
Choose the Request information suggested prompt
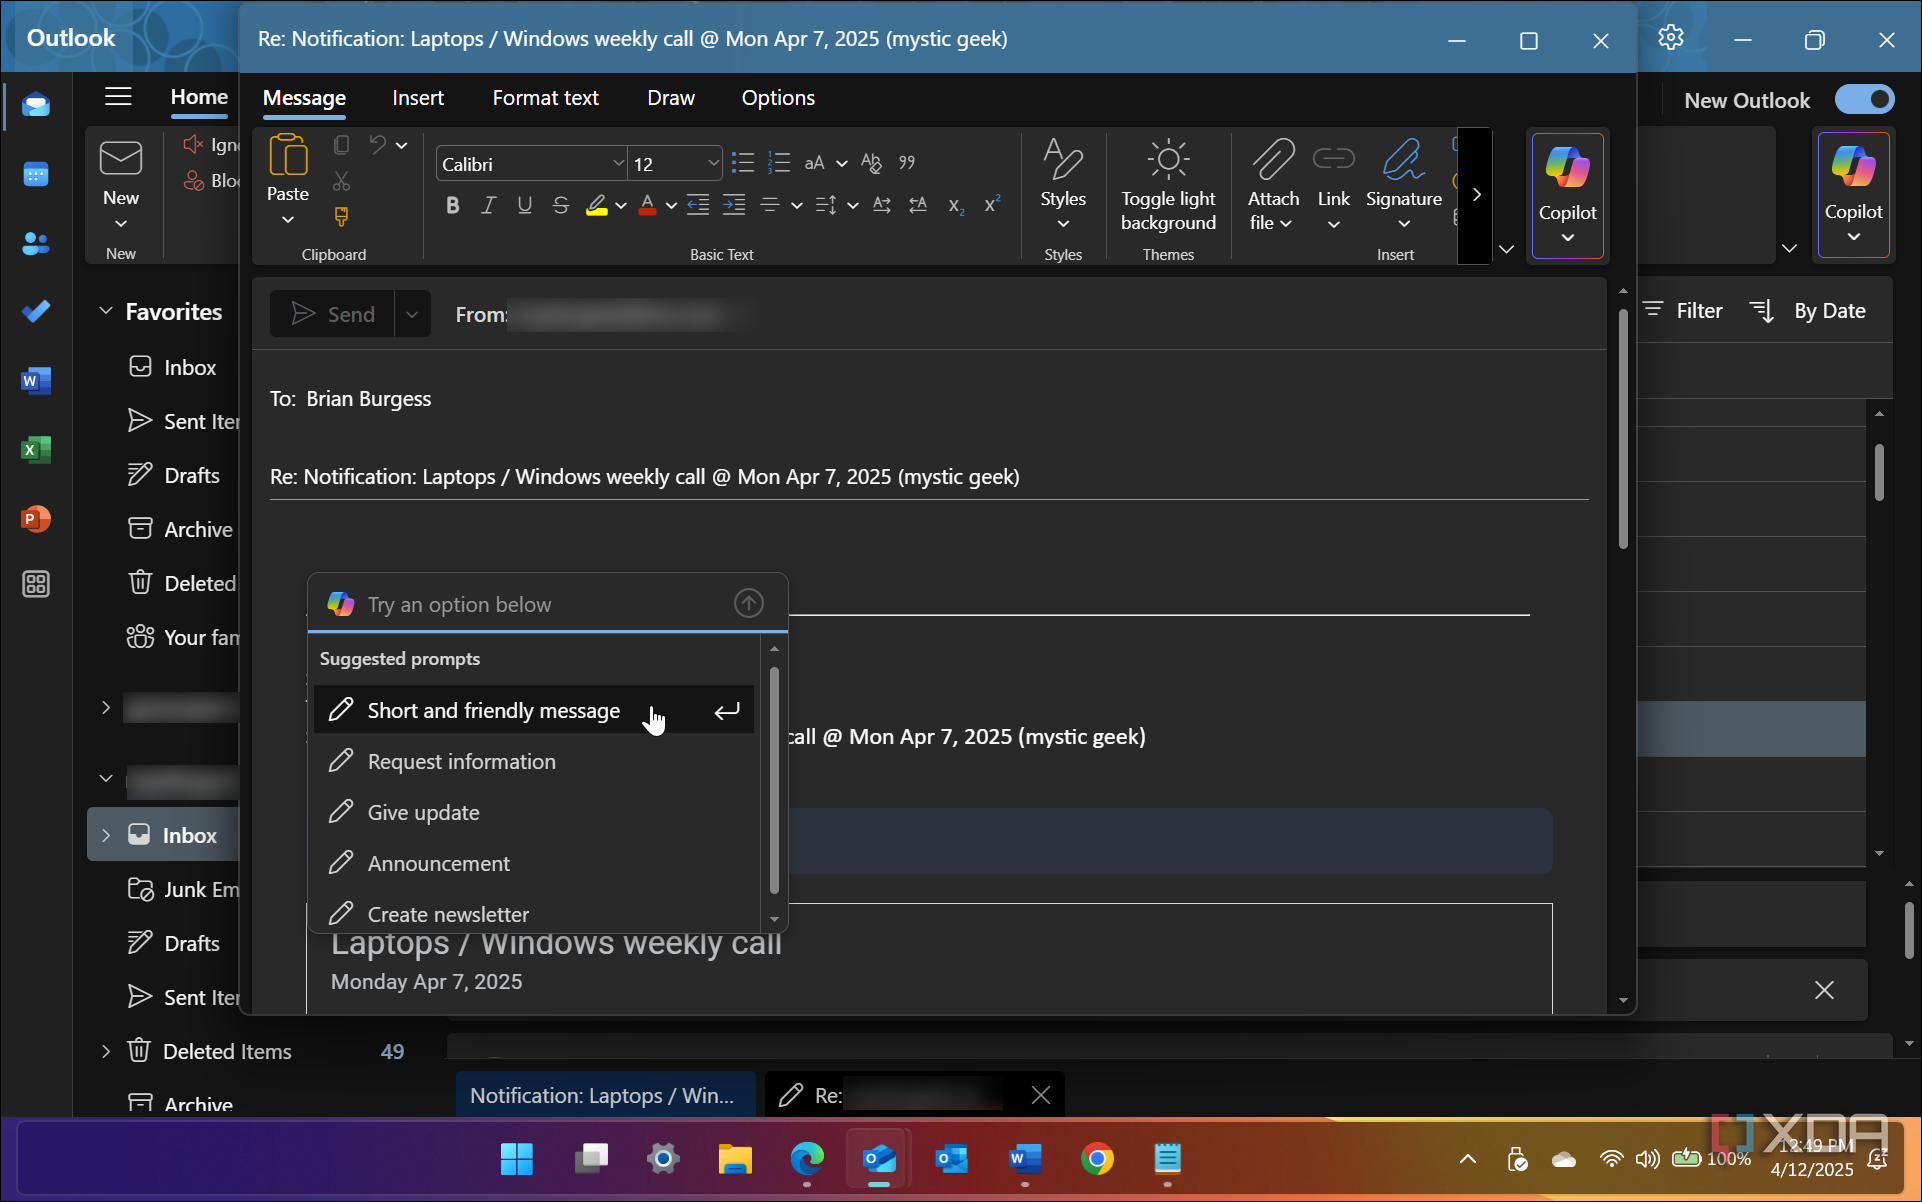[x=461, y=762]
